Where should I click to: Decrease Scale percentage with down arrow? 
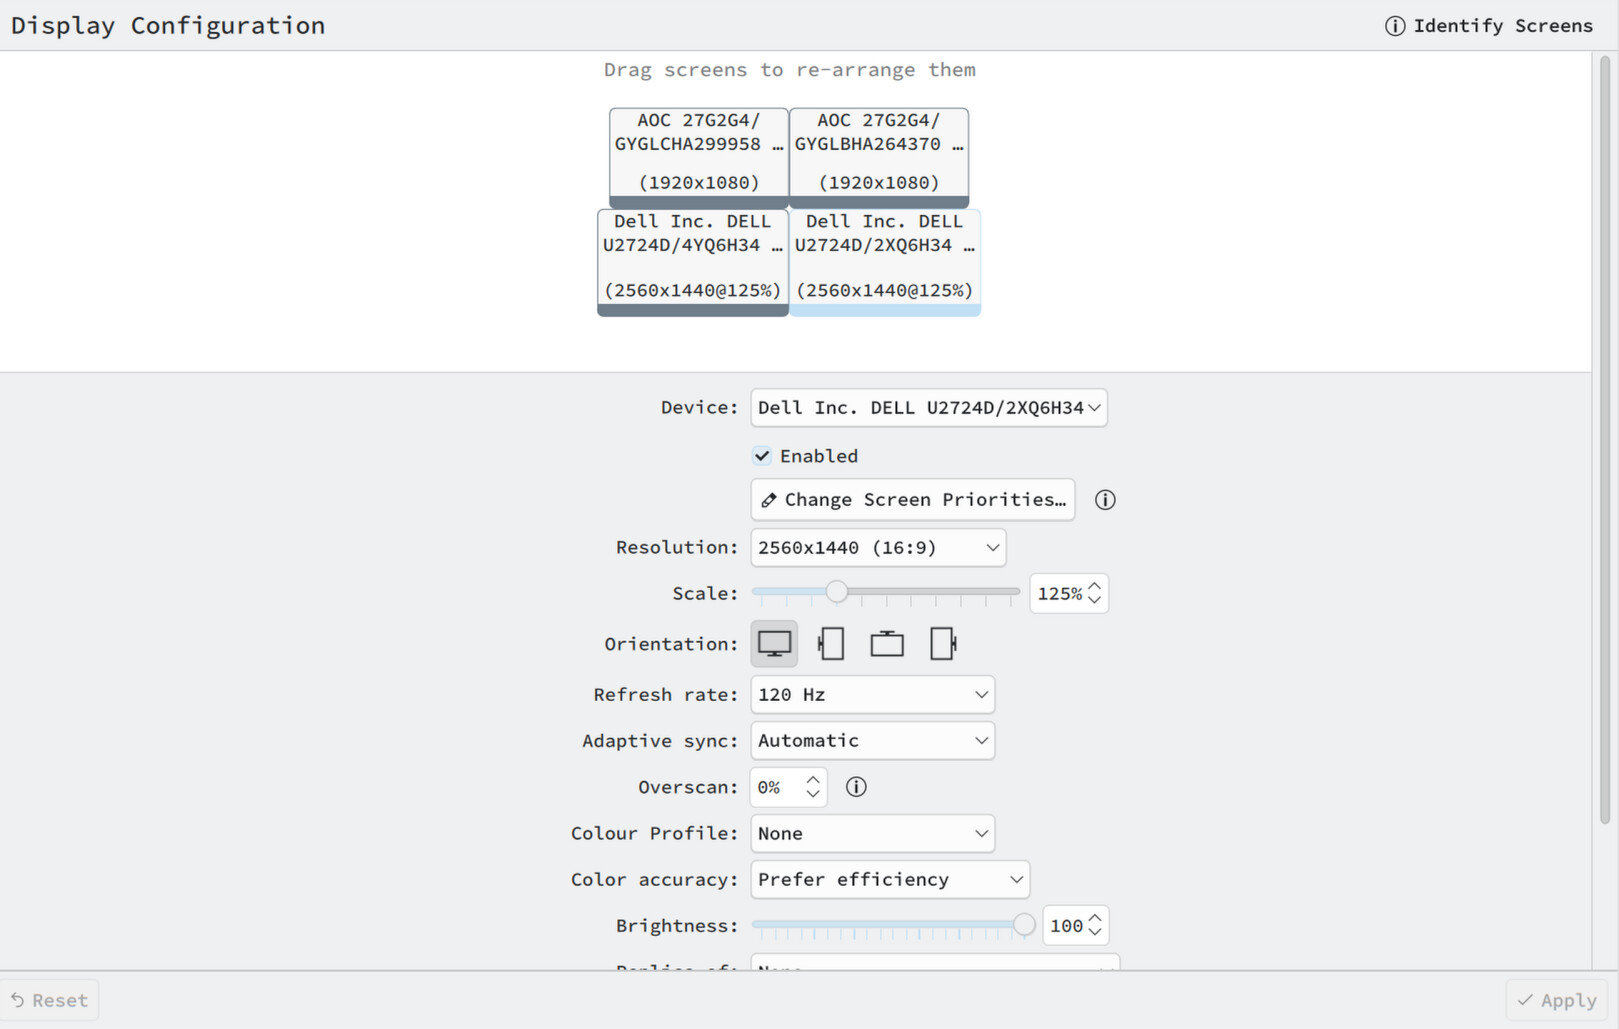(1095, 600)
